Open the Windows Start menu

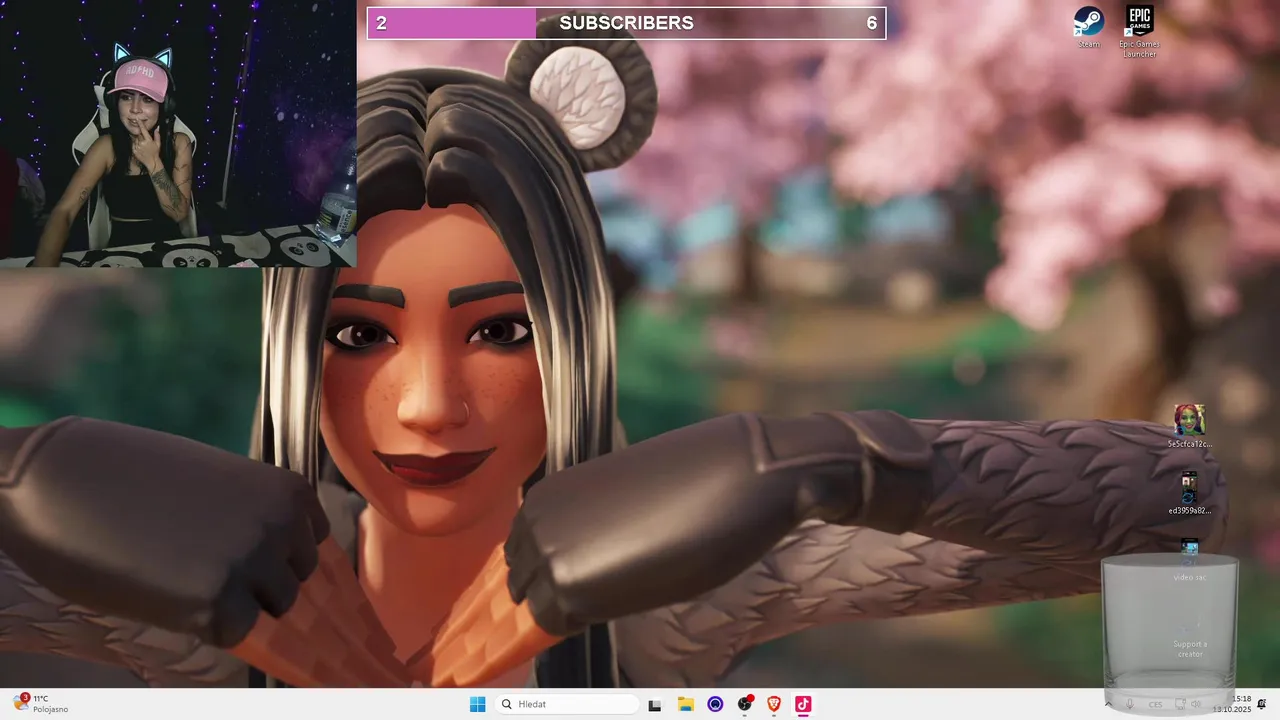477,704
